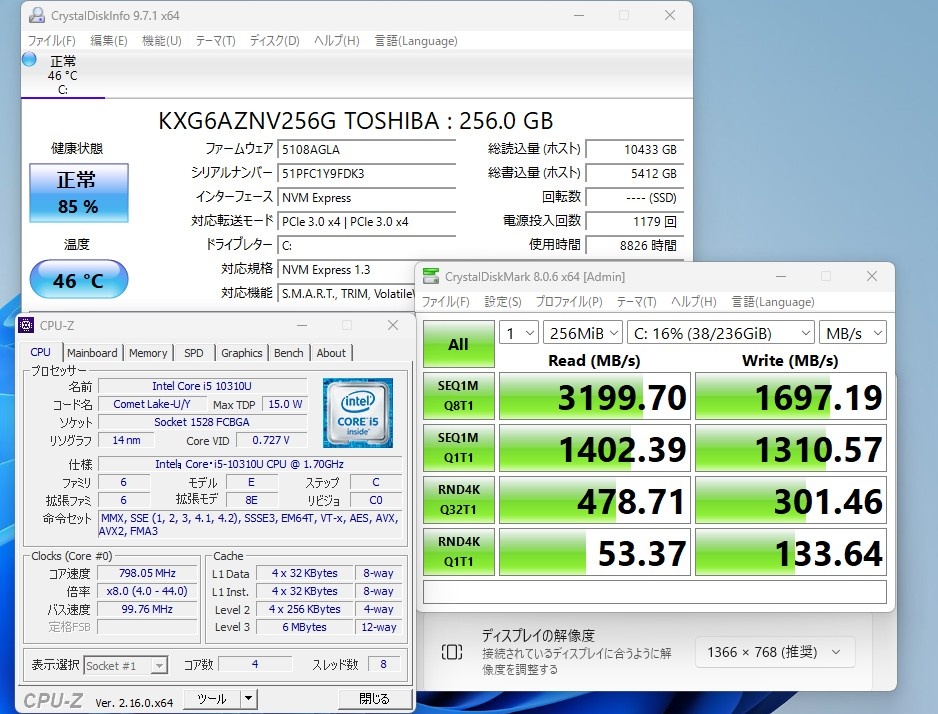Switch to the Graphics tab in CPU-Z
The width and height of the screenshot is (938, 714).
point(242,353)
